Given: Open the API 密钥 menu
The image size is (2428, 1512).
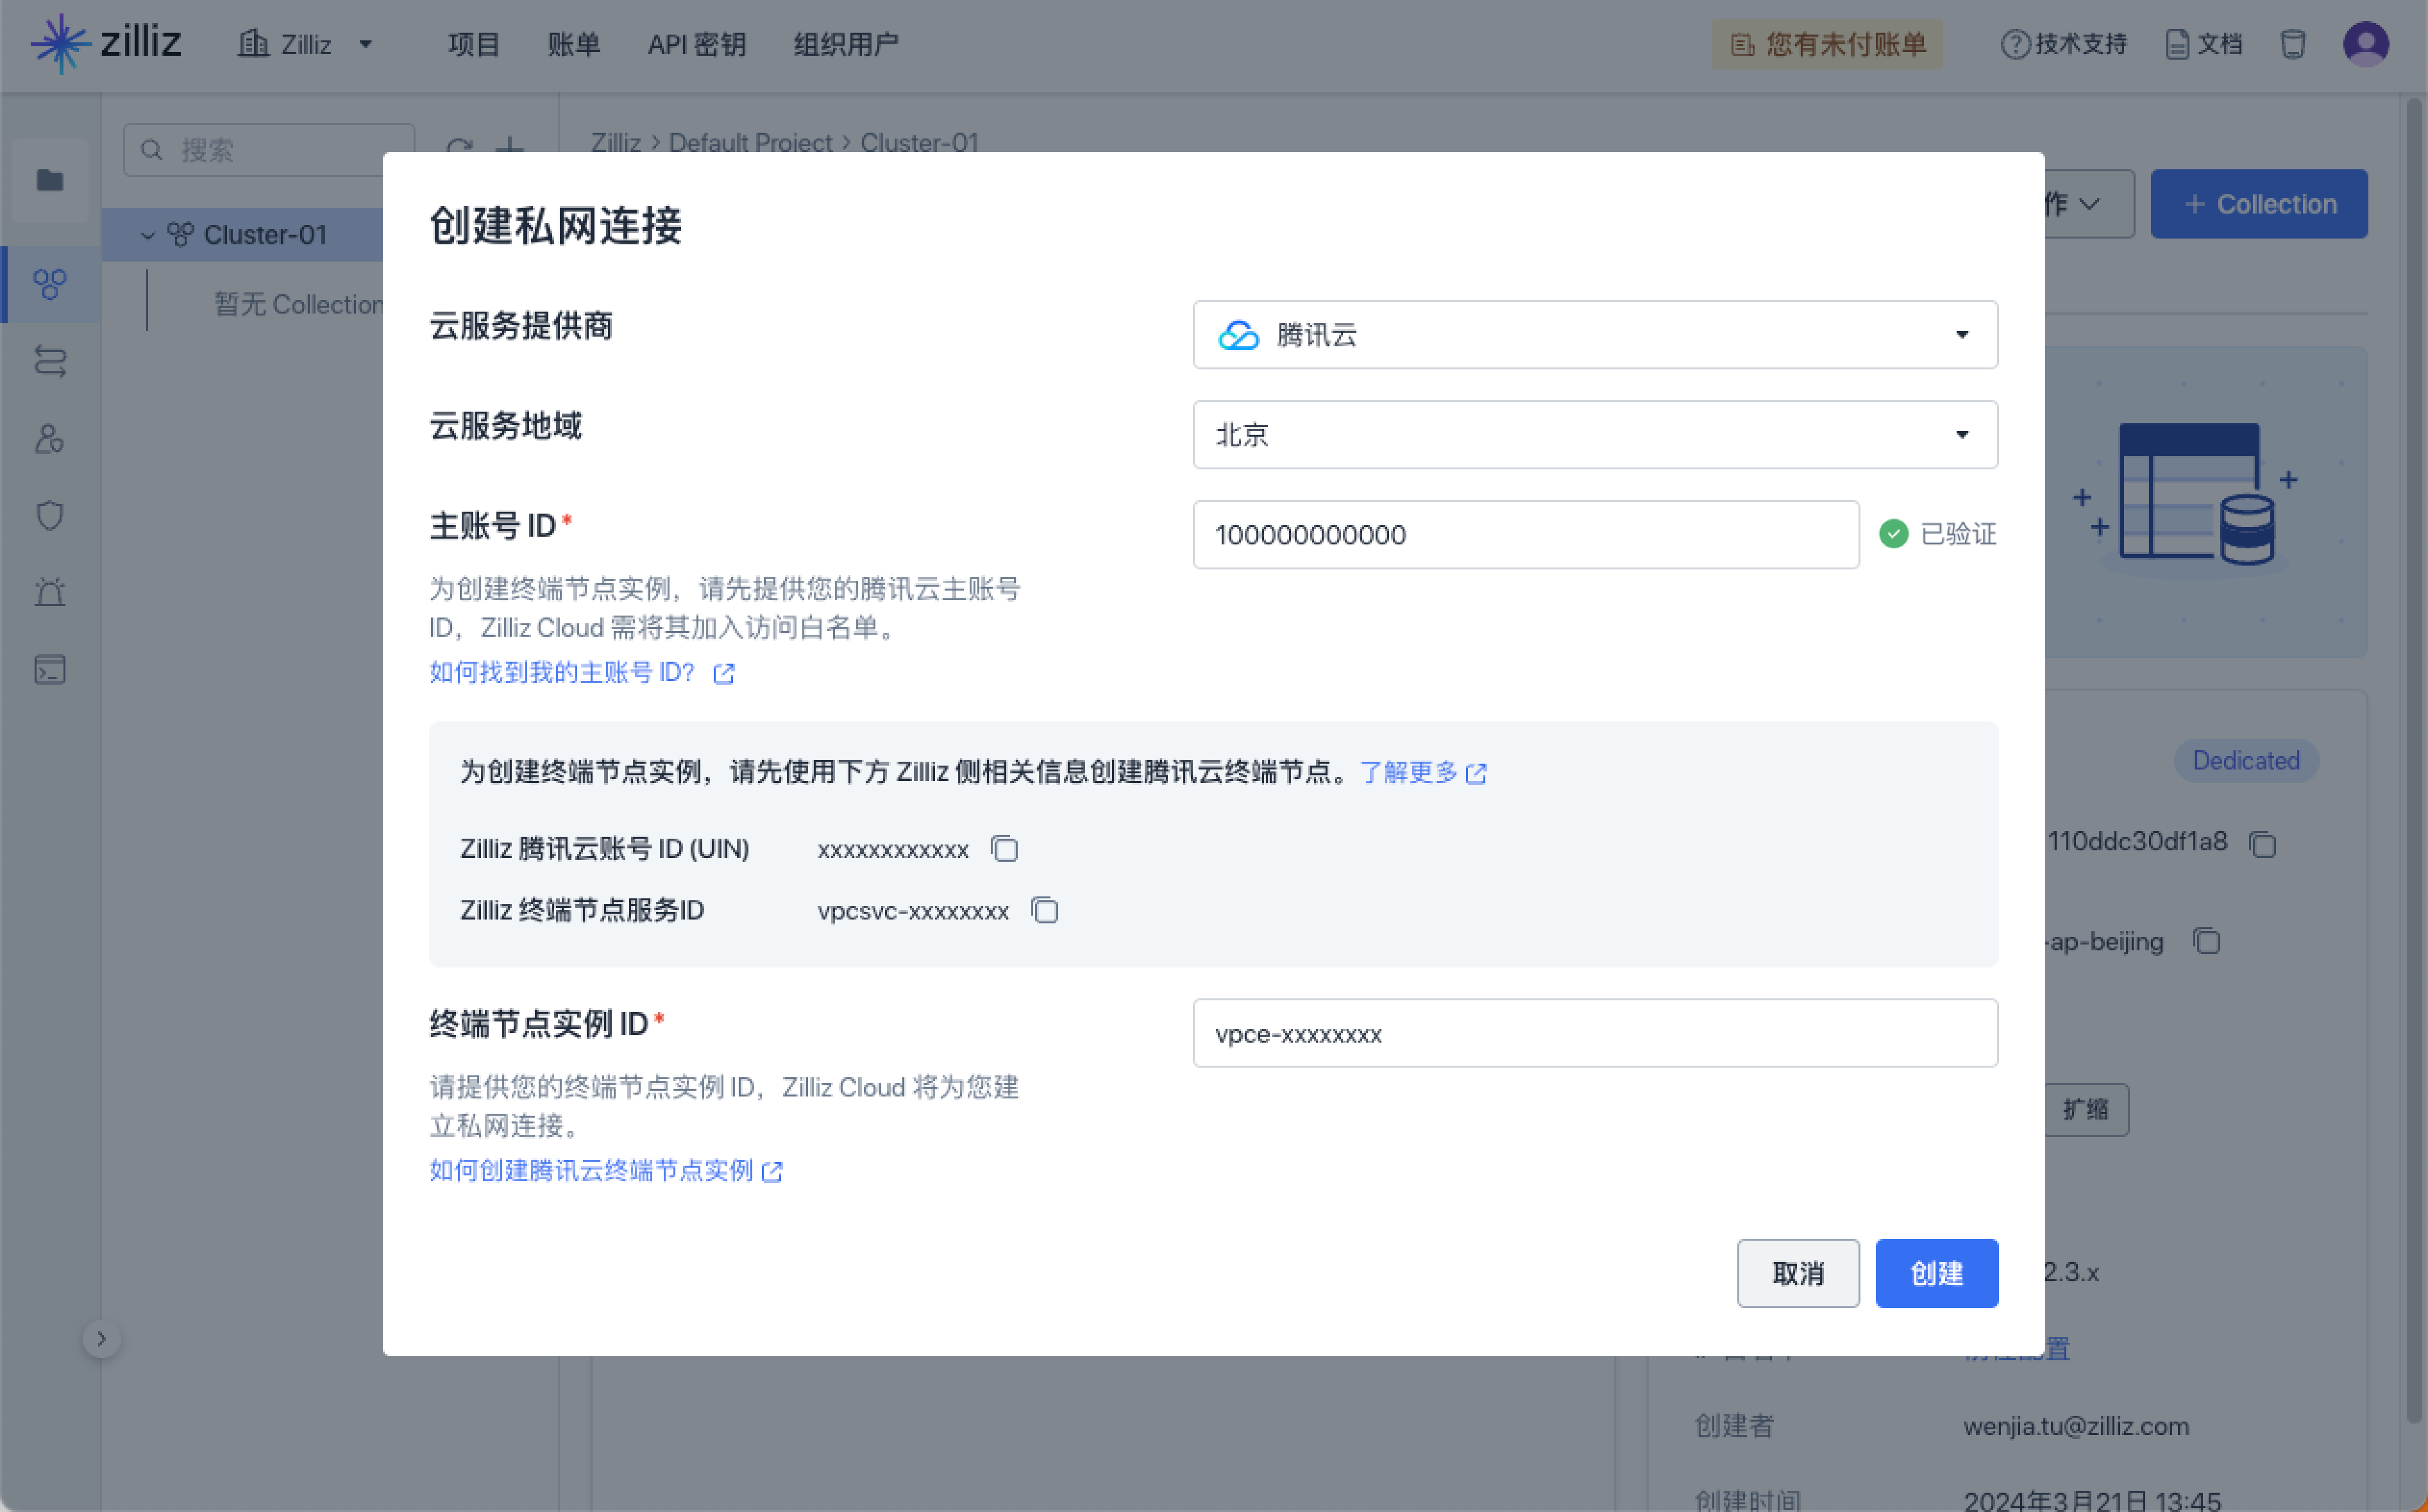Looking at the screenshot, I should (697, 44).
